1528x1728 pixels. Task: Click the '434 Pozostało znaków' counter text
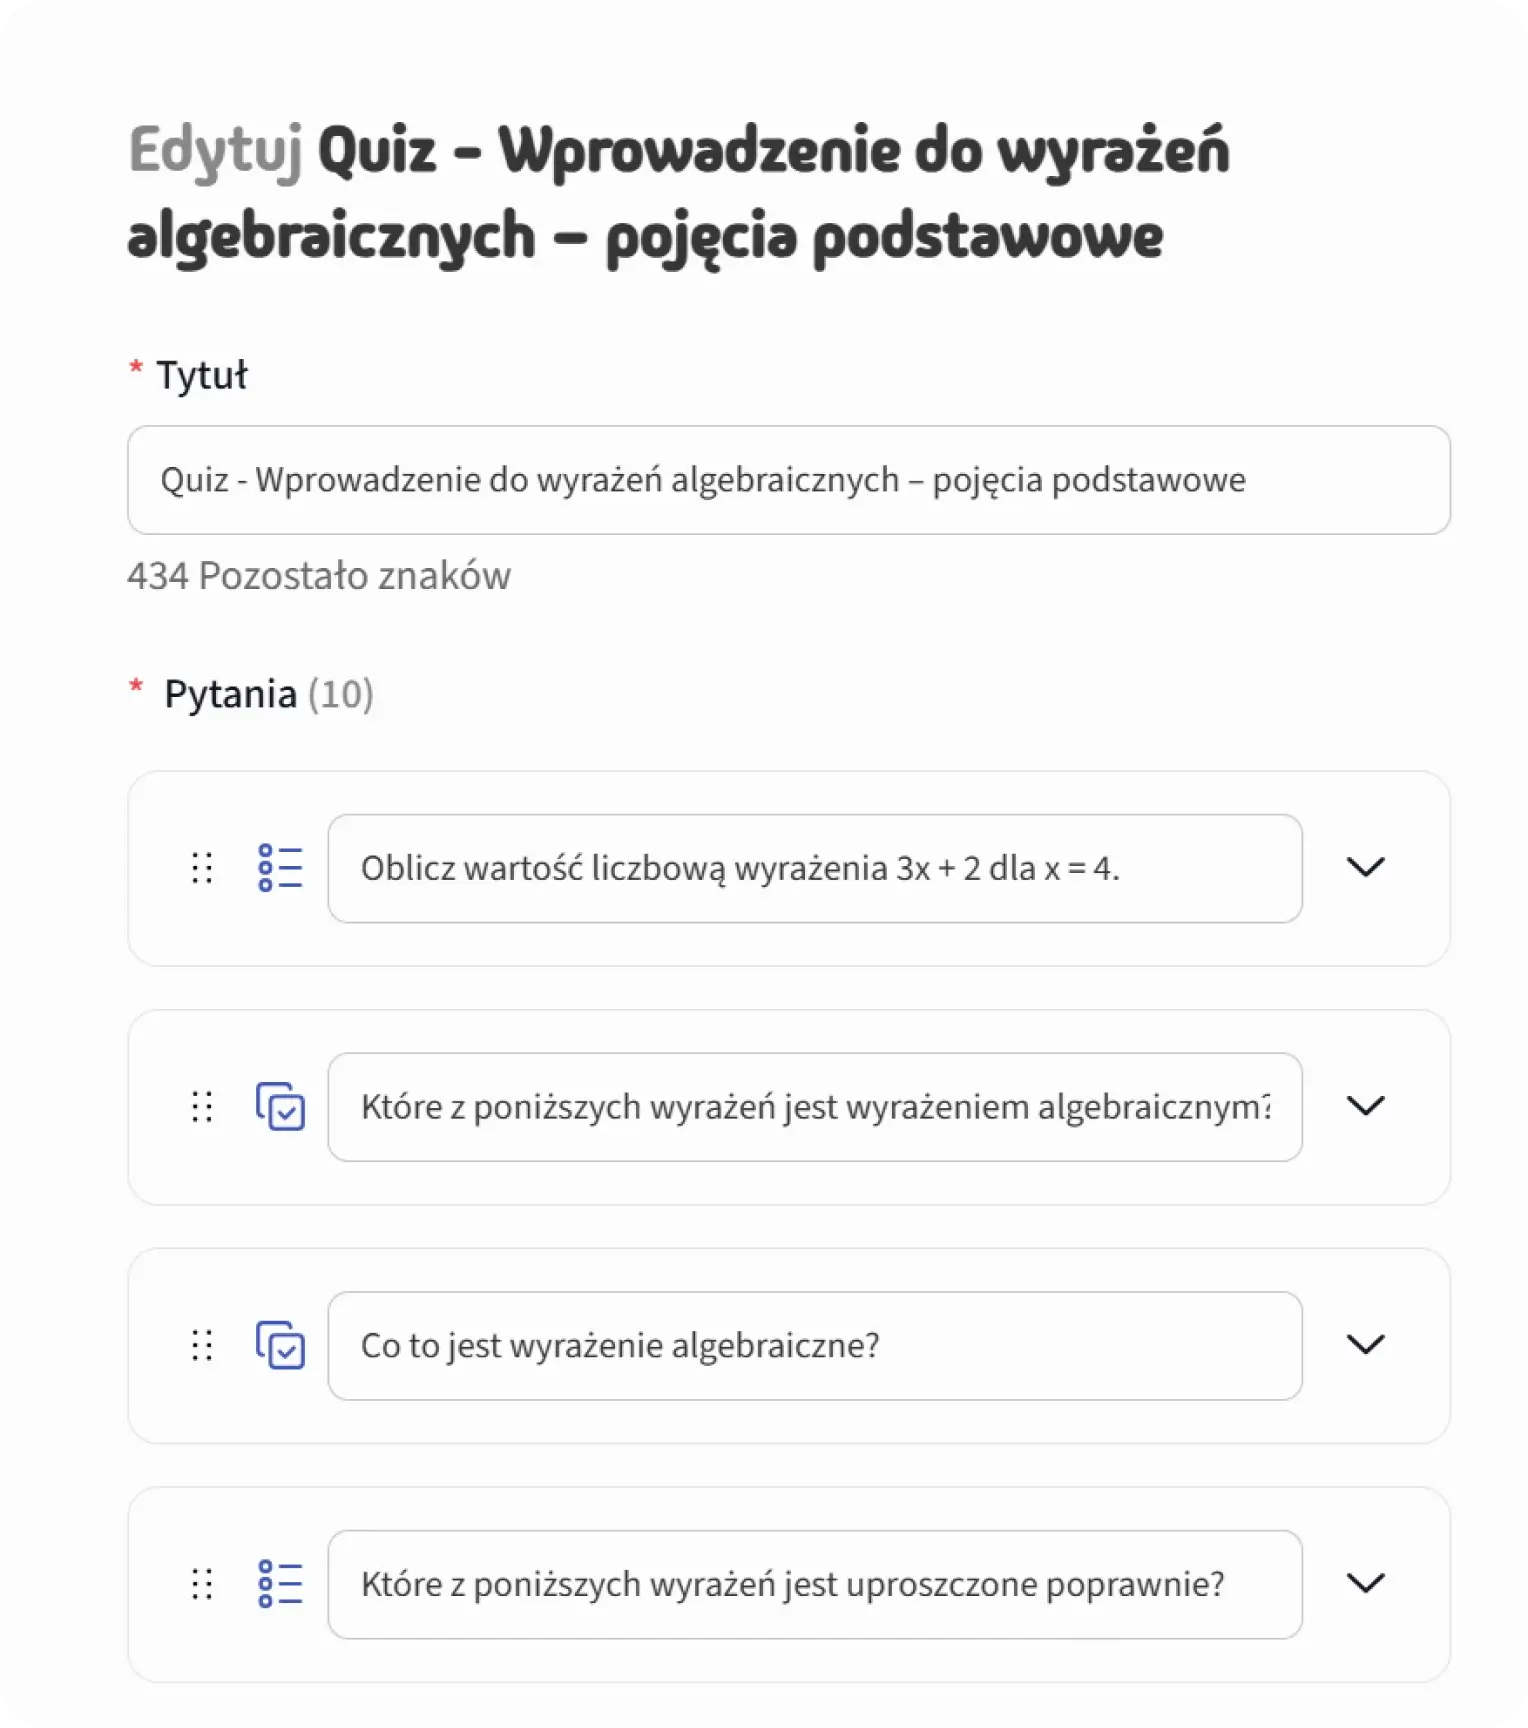319,576
